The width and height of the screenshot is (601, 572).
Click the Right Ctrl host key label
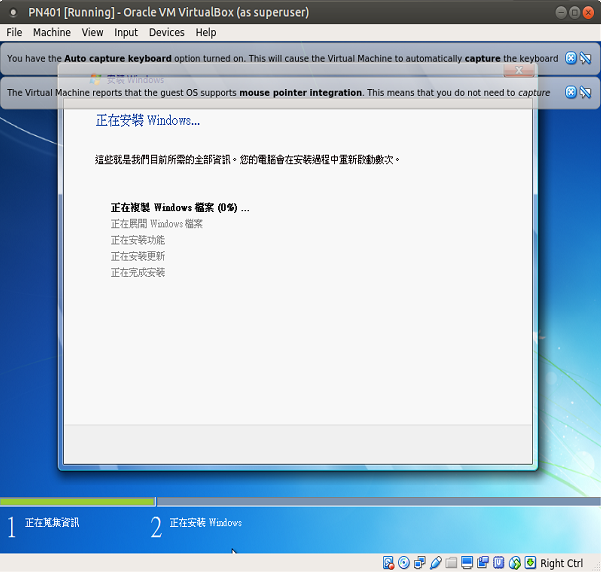tap(562, 563)
